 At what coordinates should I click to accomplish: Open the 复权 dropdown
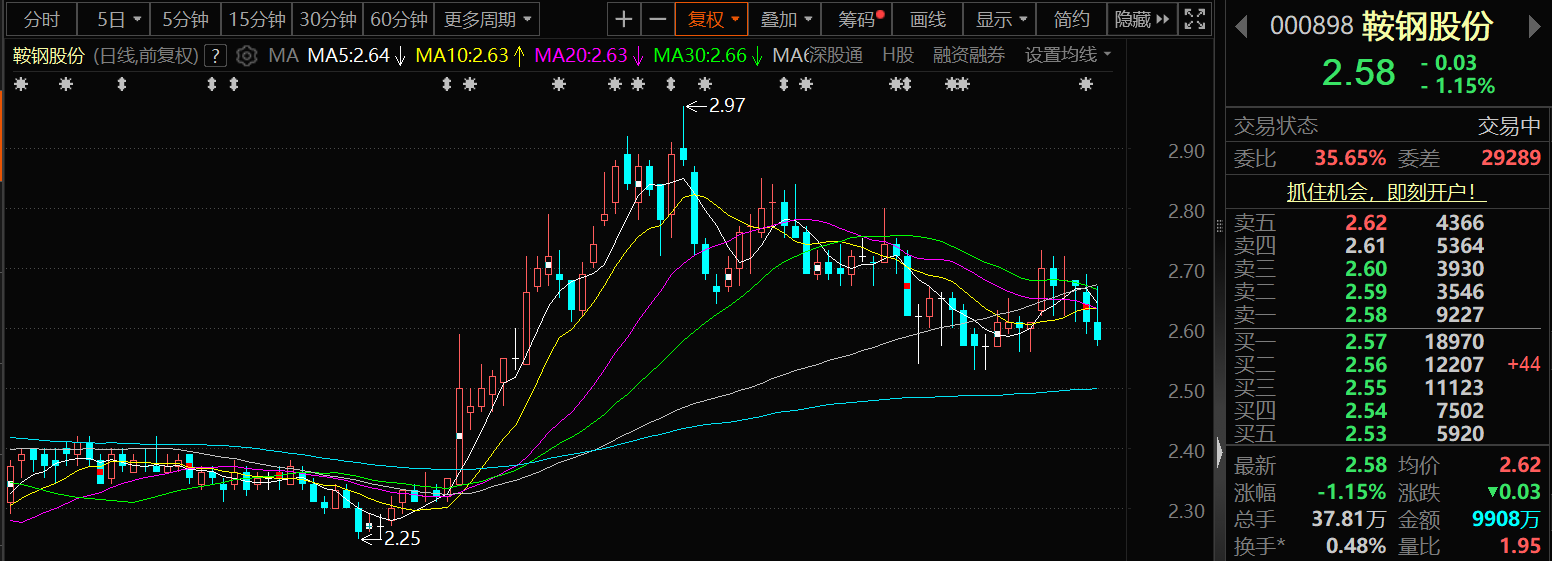[712, 19]
